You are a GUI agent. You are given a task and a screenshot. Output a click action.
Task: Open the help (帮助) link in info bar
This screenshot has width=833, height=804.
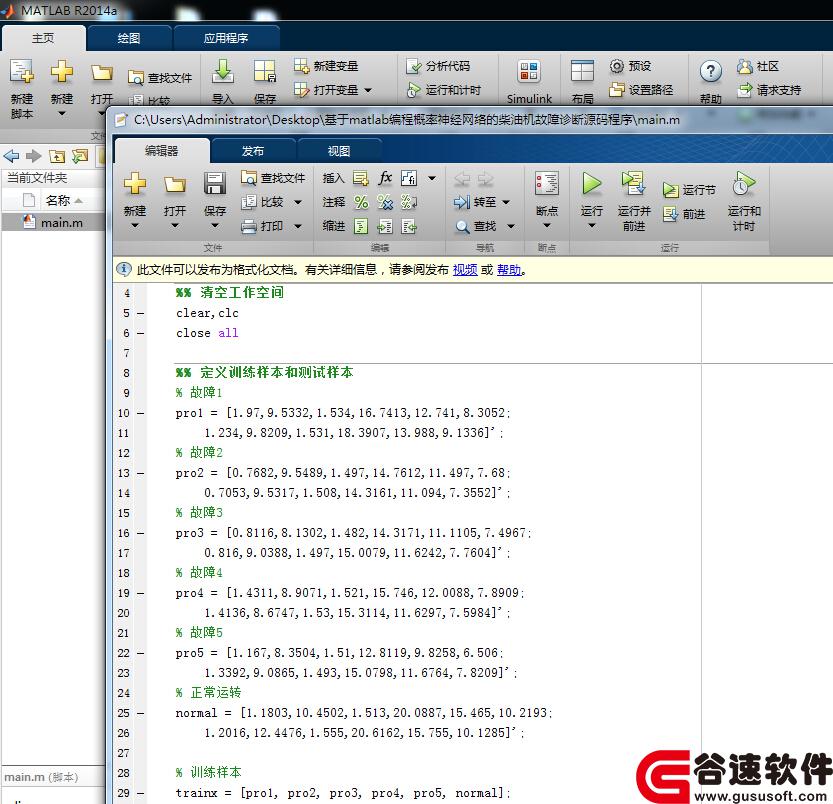[x=509, y=270]
